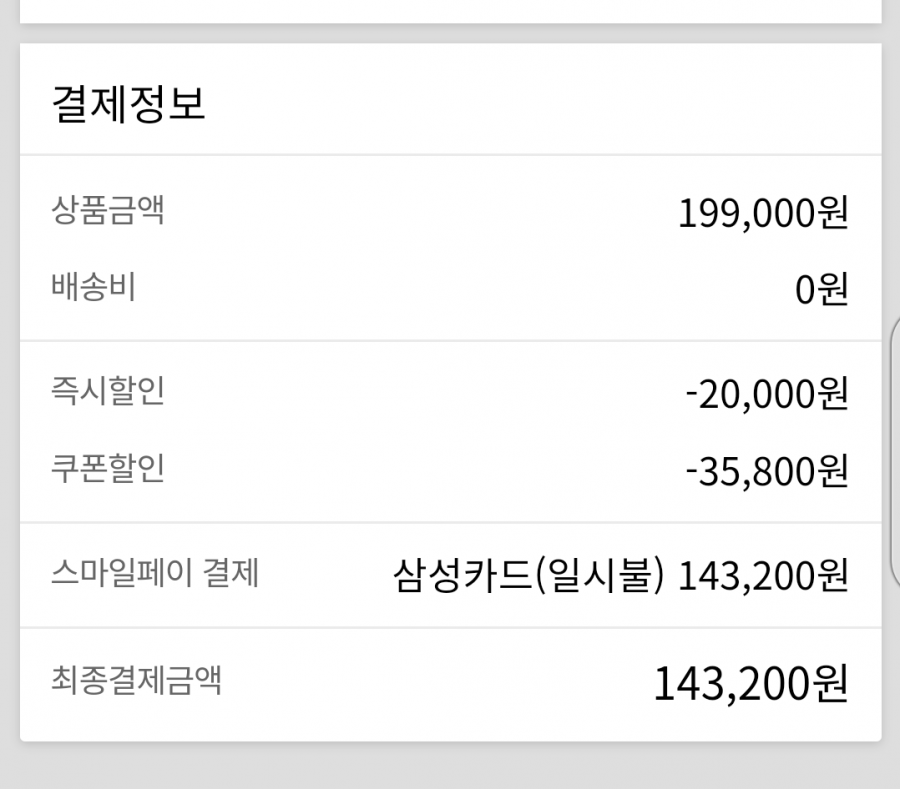Select the 상품금액 label

[x=108, y=210]
